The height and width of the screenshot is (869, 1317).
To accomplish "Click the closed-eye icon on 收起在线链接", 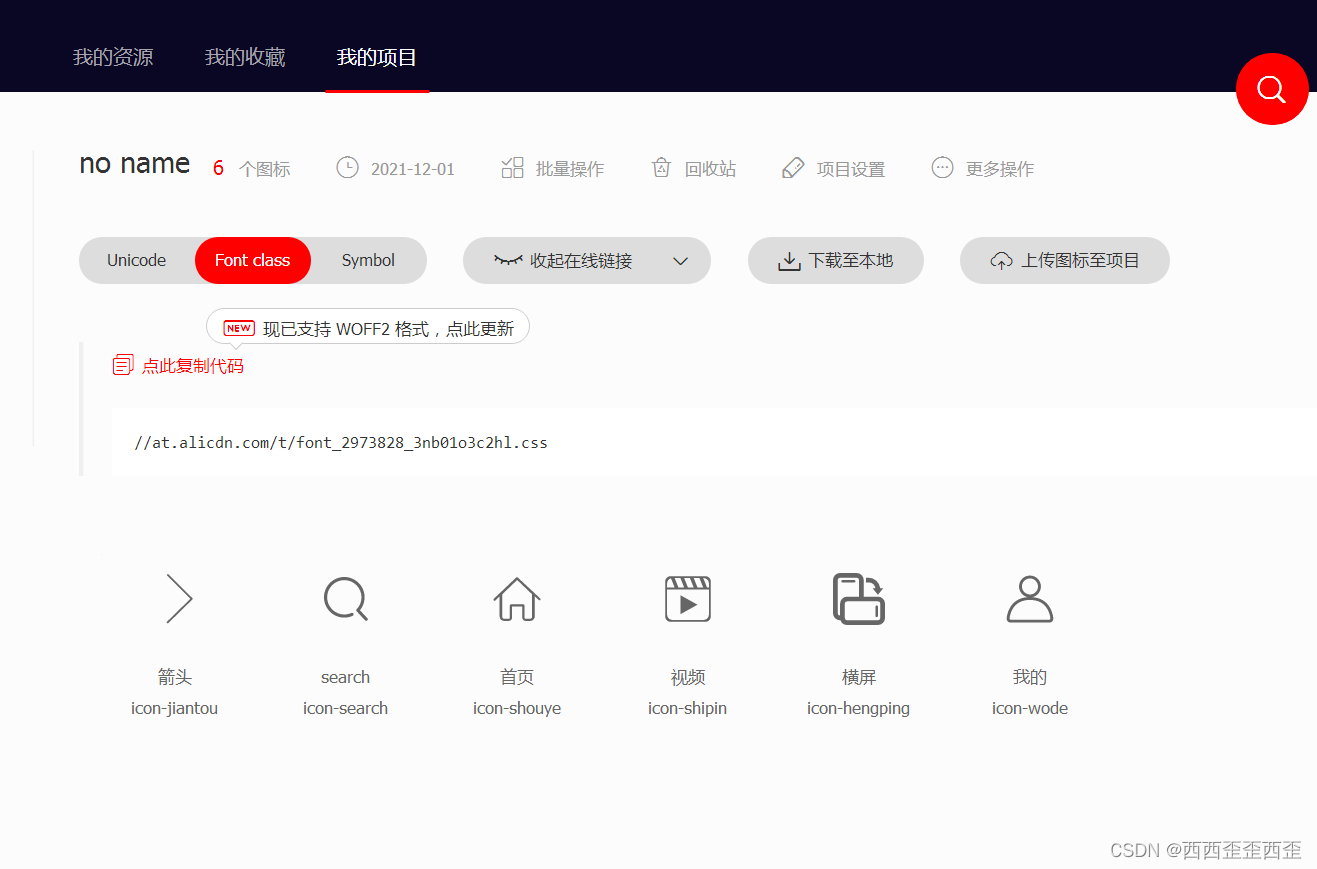I will 508,260.
